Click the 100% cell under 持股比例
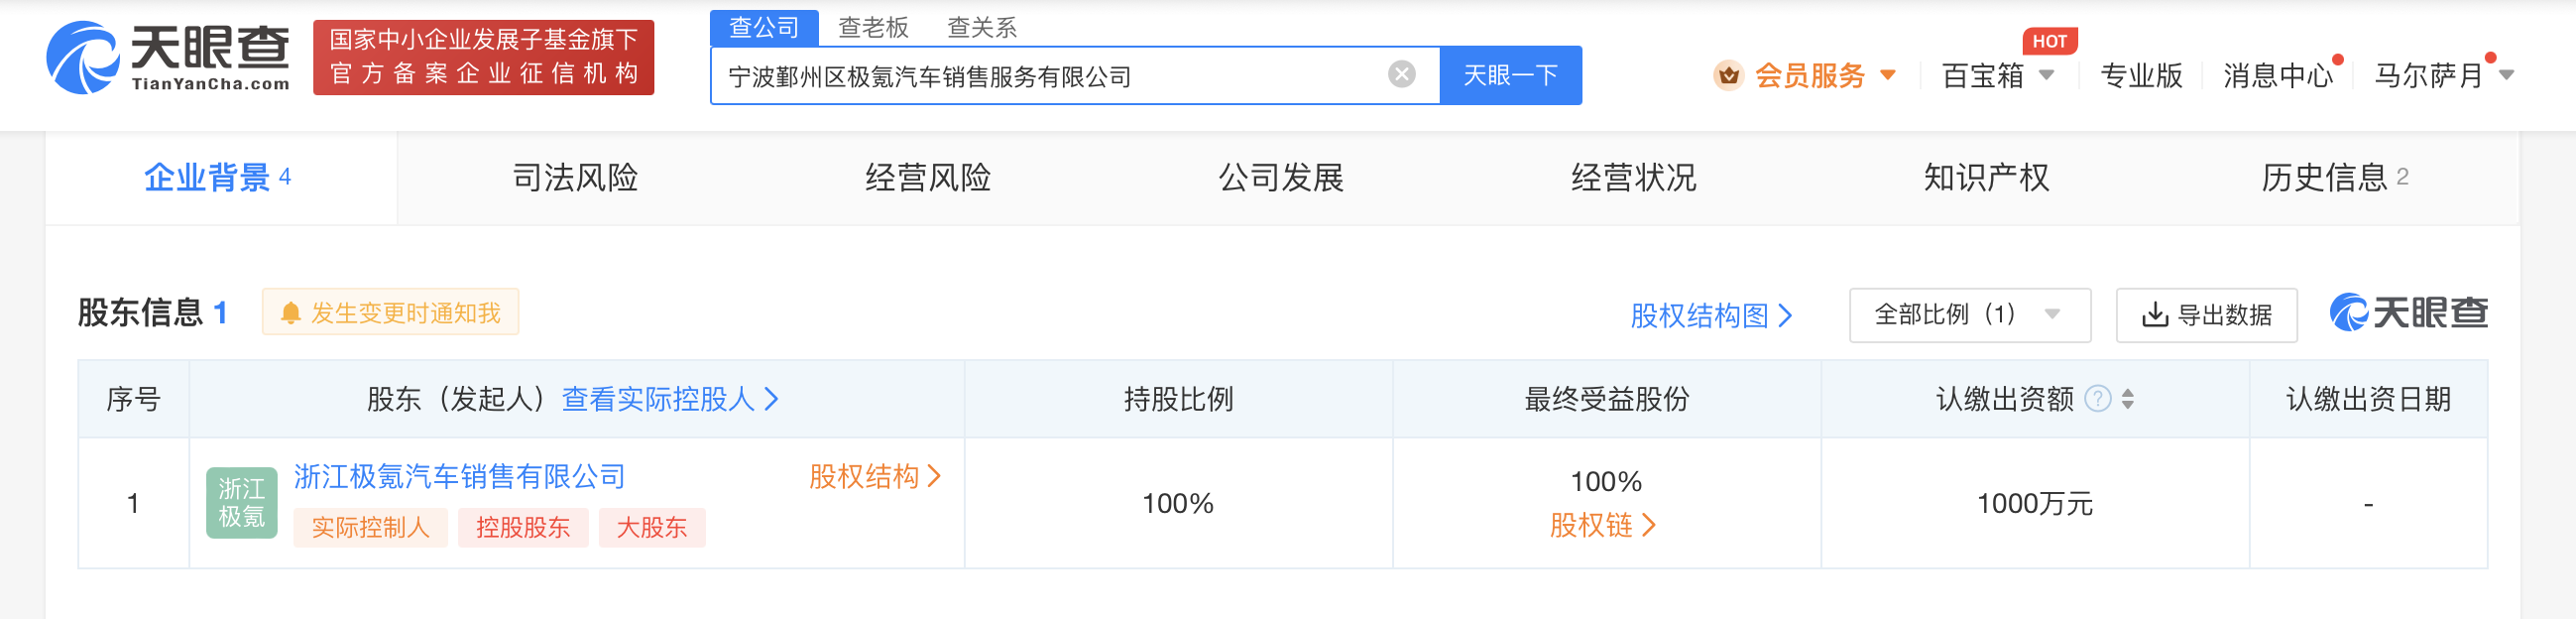Image resolution: width=2576 pixels, height=619 pixels. 1178,504
